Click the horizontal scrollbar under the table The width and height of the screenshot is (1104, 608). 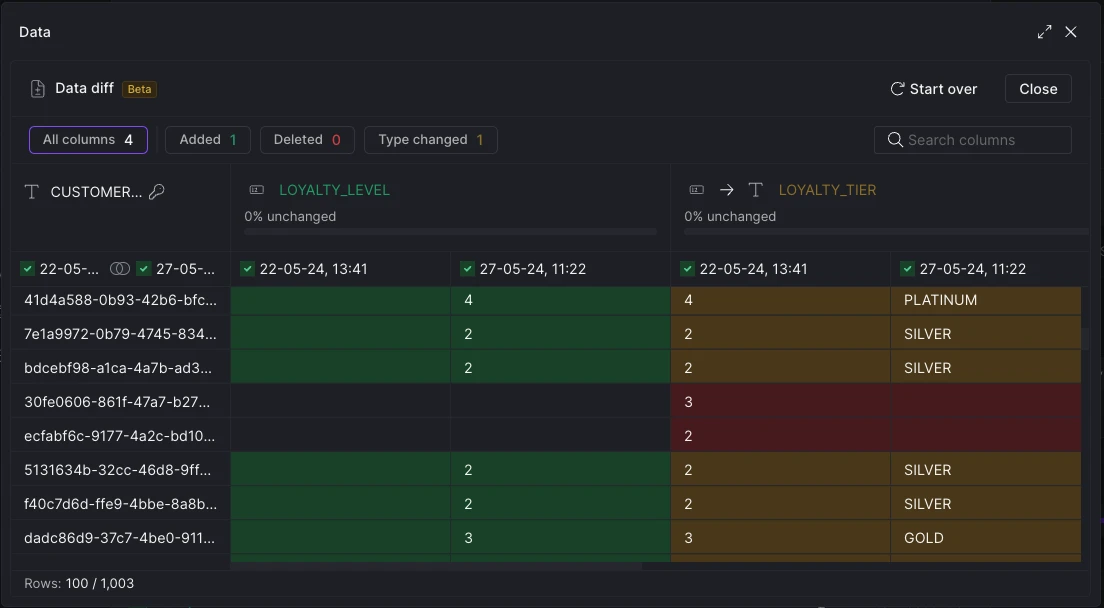click(437, 566)
